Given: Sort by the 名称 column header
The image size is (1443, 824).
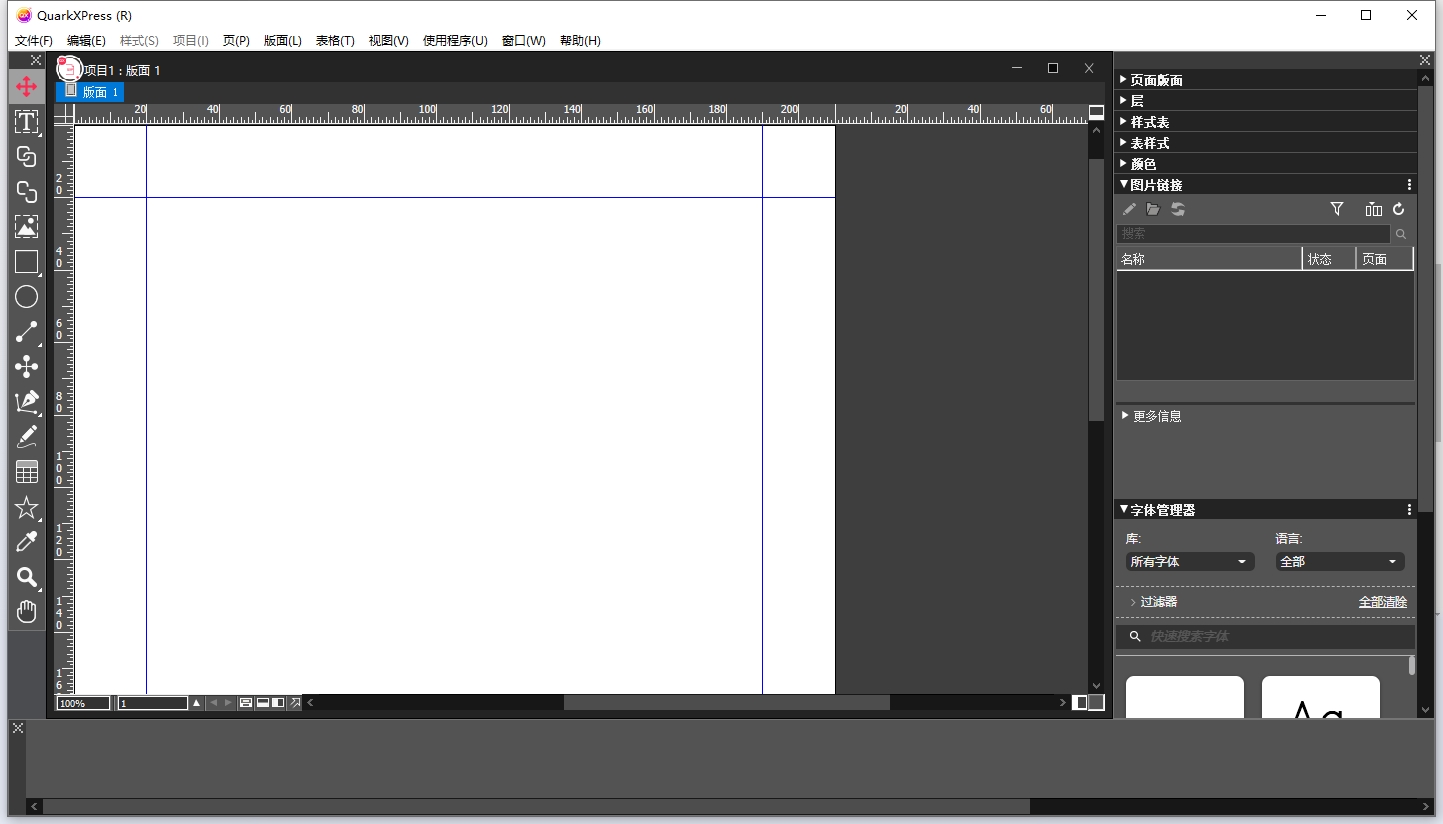Looking at the screenshot, I should click(x=1209, y=259).
